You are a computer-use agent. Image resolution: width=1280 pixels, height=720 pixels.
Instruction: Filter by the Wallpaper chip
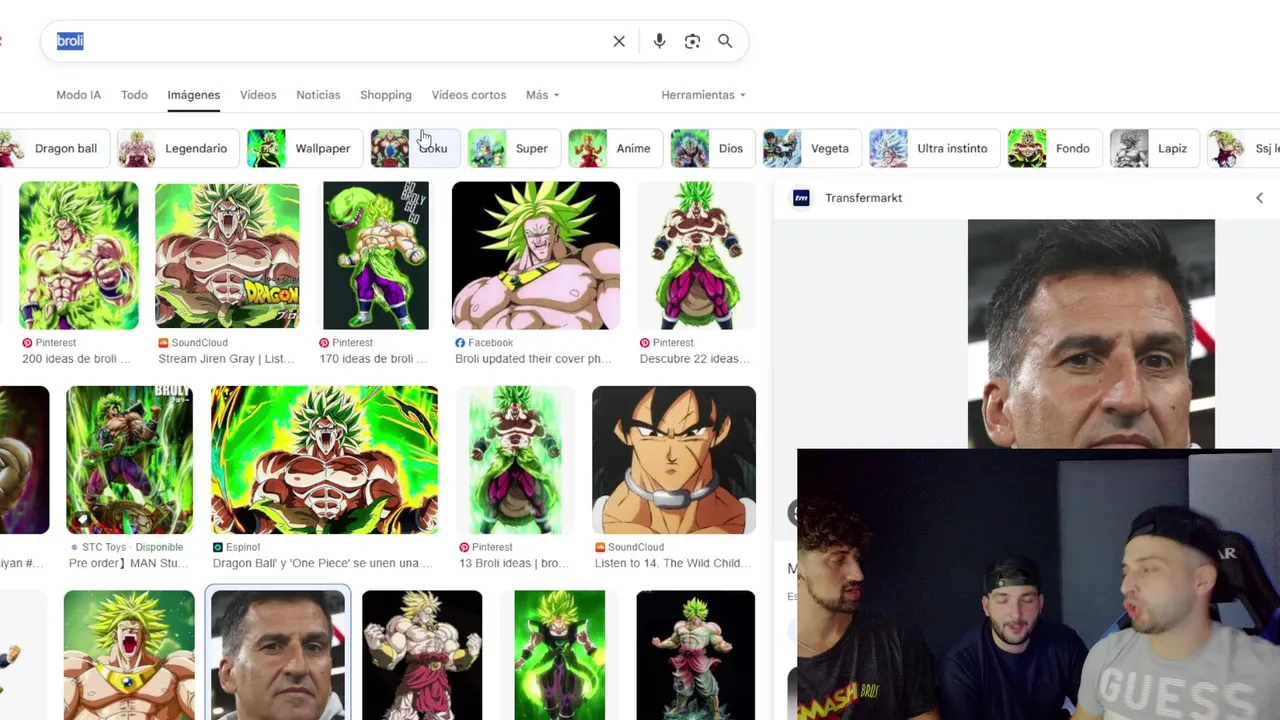pos(304,148)
